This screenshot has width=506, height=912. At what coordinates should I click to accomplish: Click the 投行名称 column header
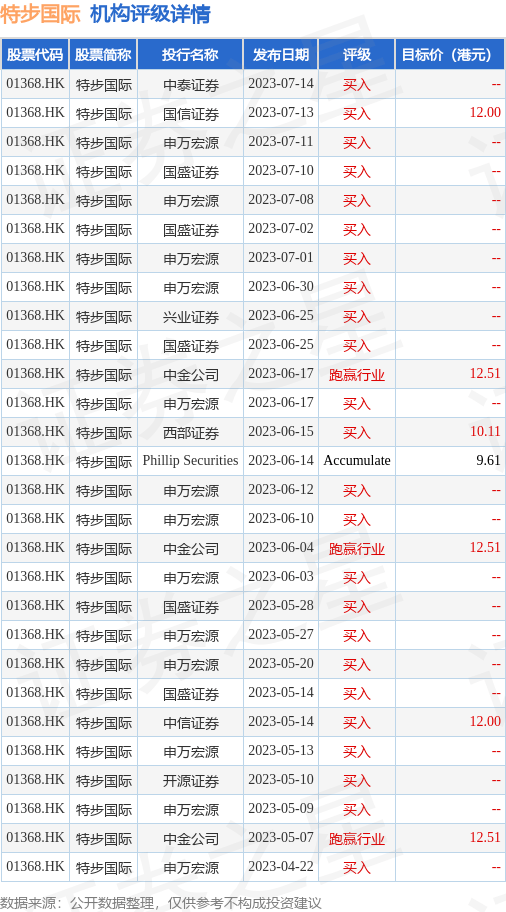pyautogui.click(x=191, y=55)
